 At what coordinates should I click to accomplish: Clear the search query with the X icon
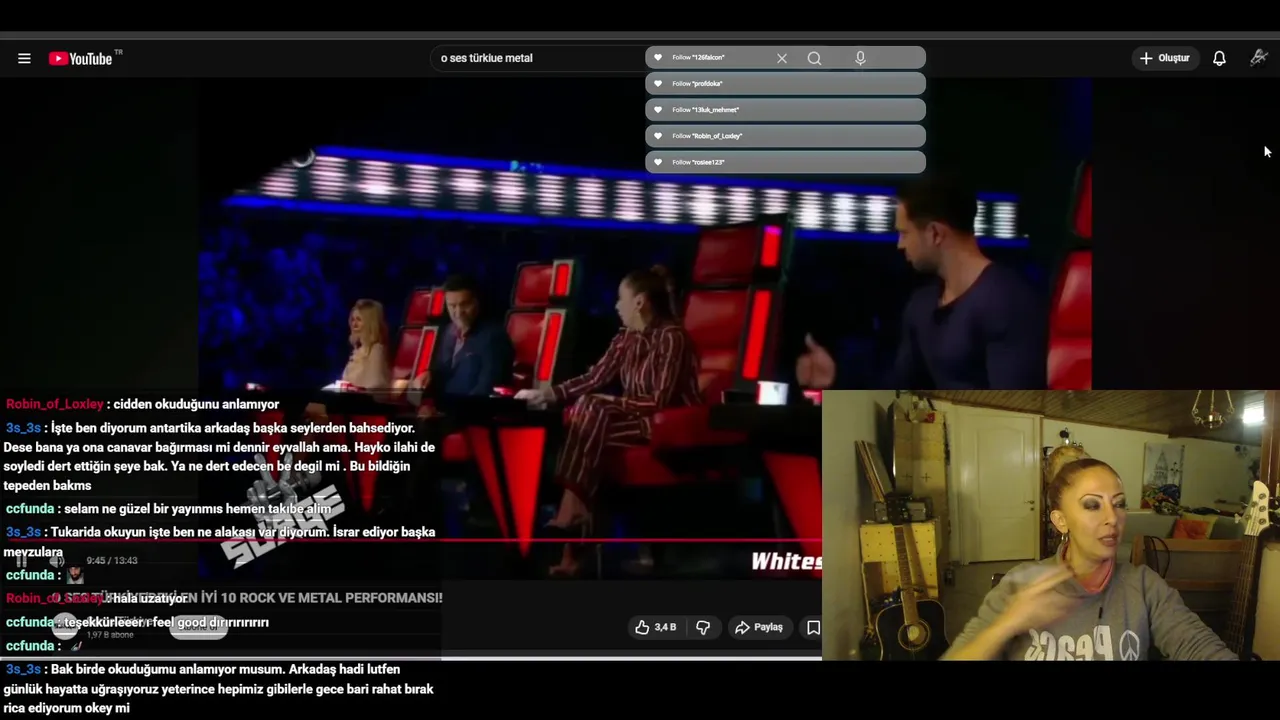pyautogui.click(x=782, y=58)
